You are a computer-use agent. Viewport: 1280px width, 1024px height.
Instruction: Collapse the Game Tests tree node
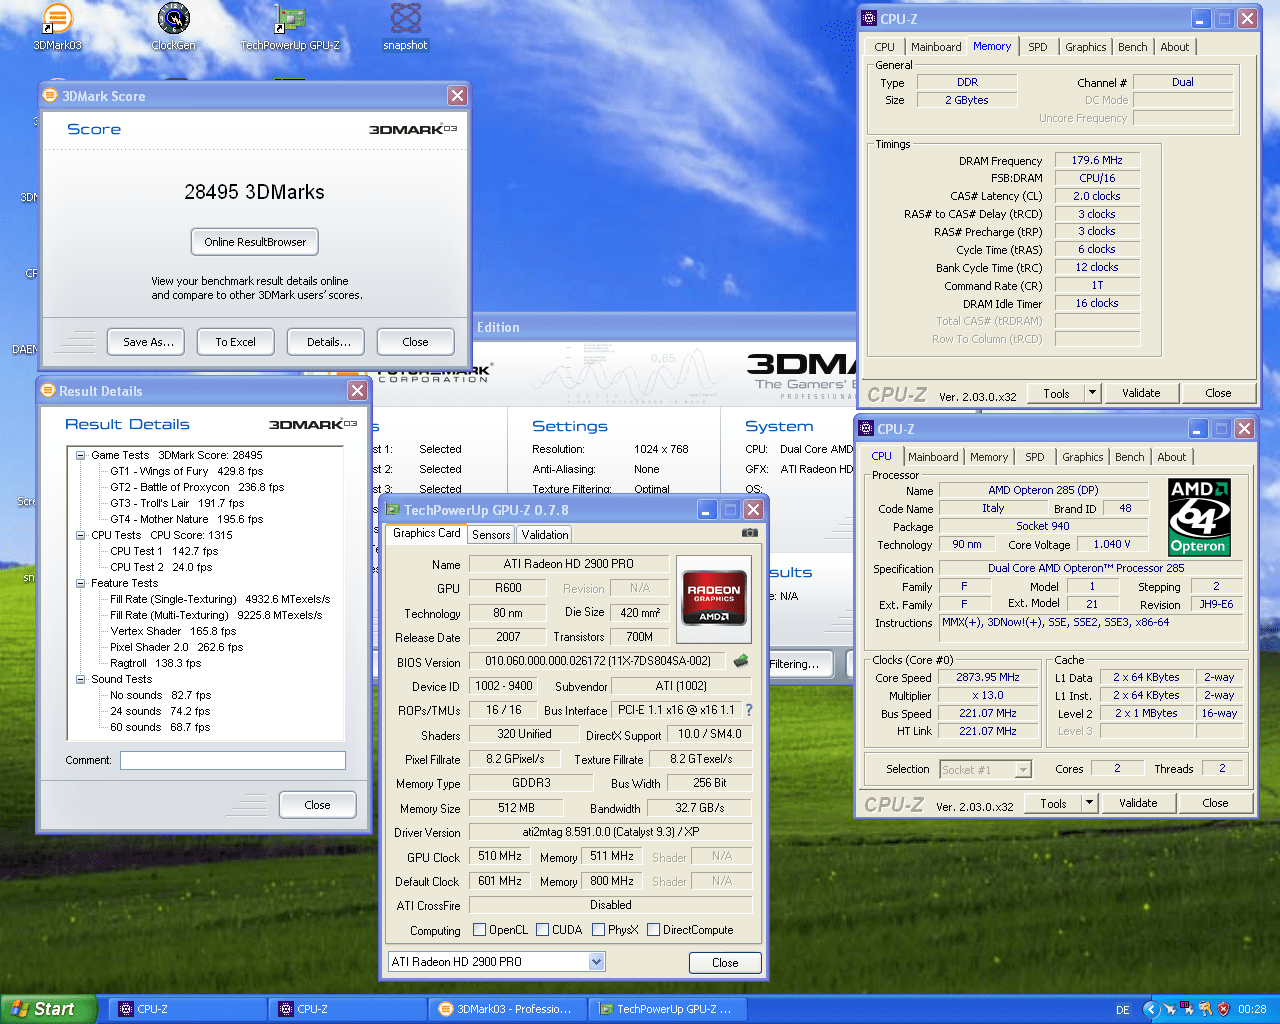pyautogui.click(x=80, y=455)
